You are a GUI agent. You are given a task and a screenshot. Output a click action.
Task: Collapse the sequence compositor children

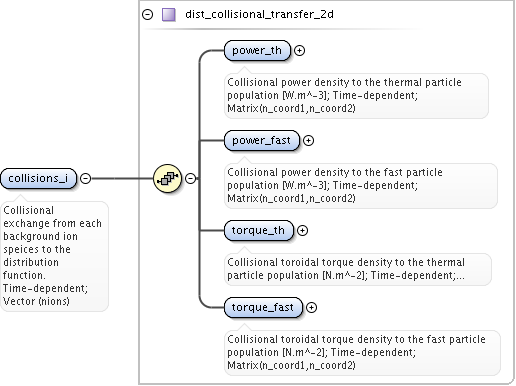pos(190,178)
